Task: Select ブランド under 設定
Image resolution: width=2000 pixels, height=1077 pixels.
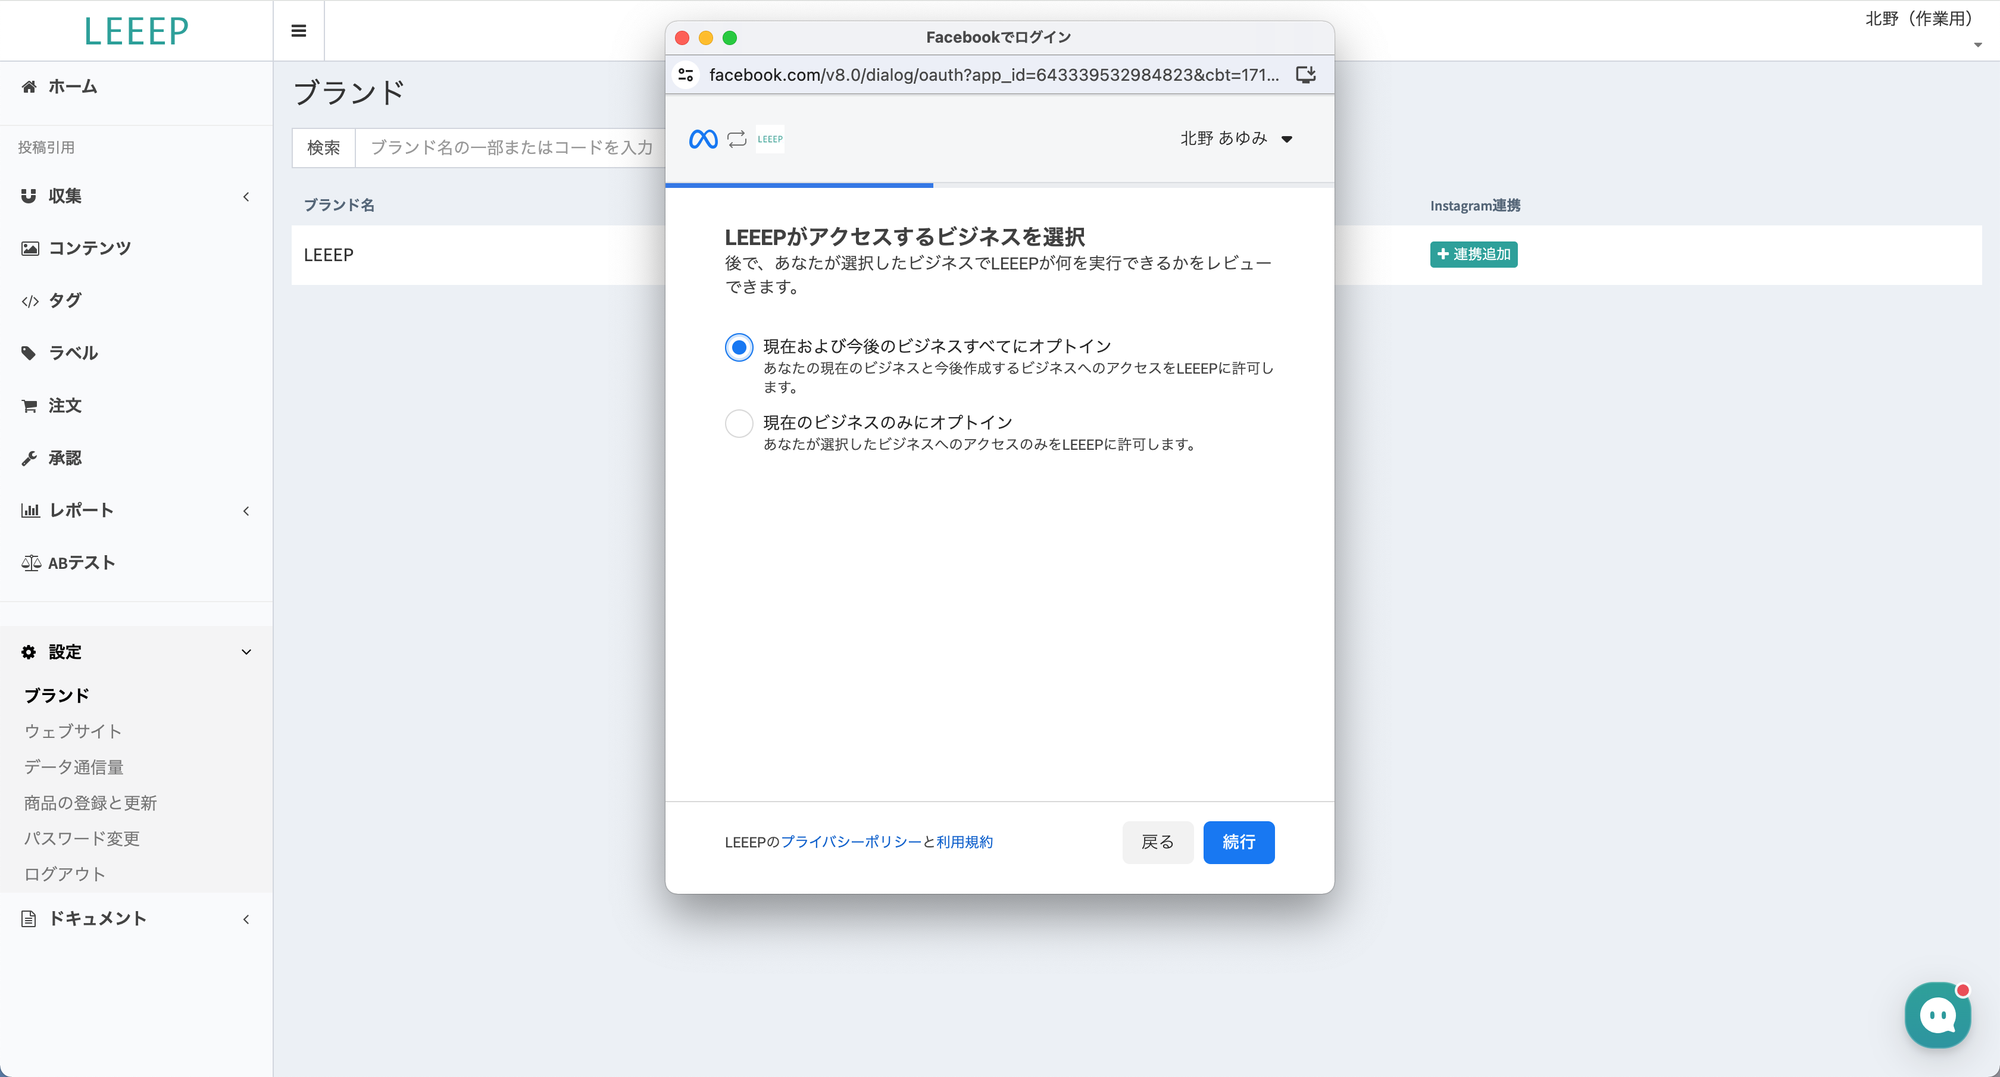Action: (x=57, y=695)
